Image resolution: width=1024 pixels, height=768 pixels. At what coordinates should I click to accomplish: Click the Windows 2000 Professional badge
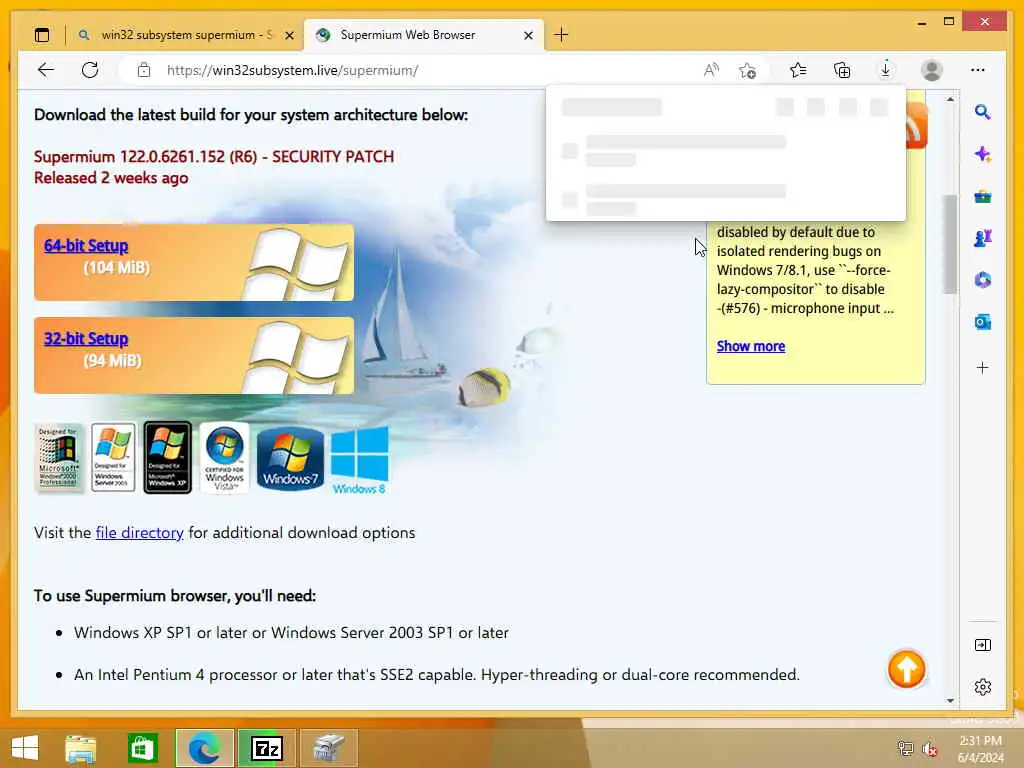(x=58, y=457)
